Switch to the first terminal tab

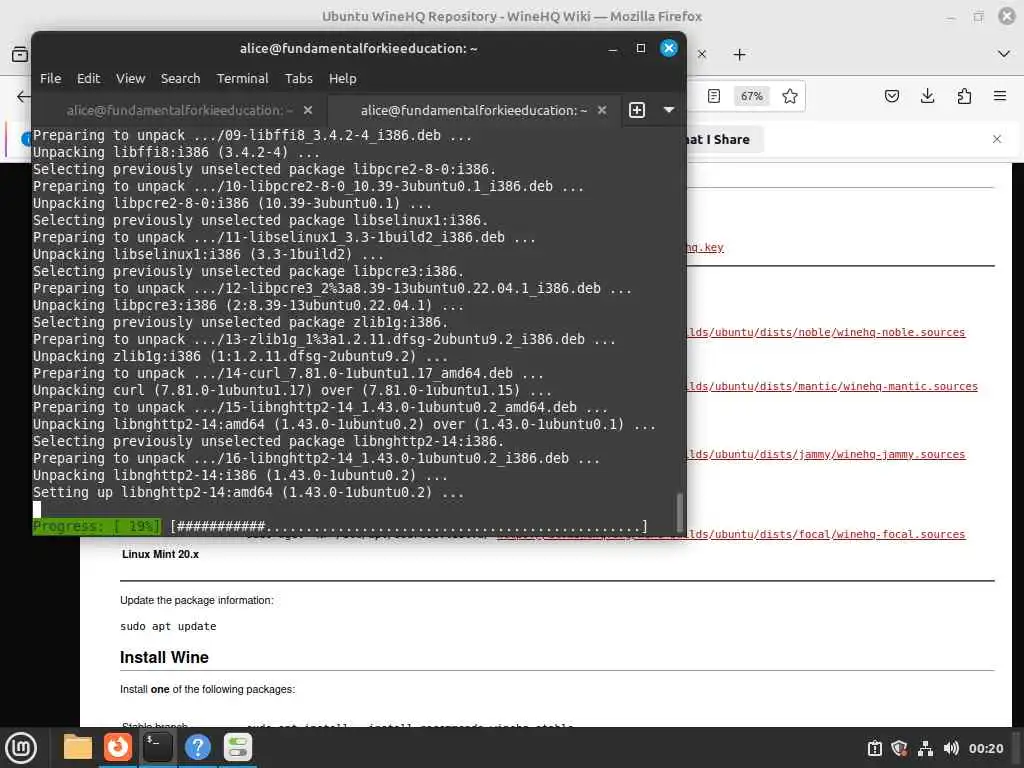click(180, 110)
